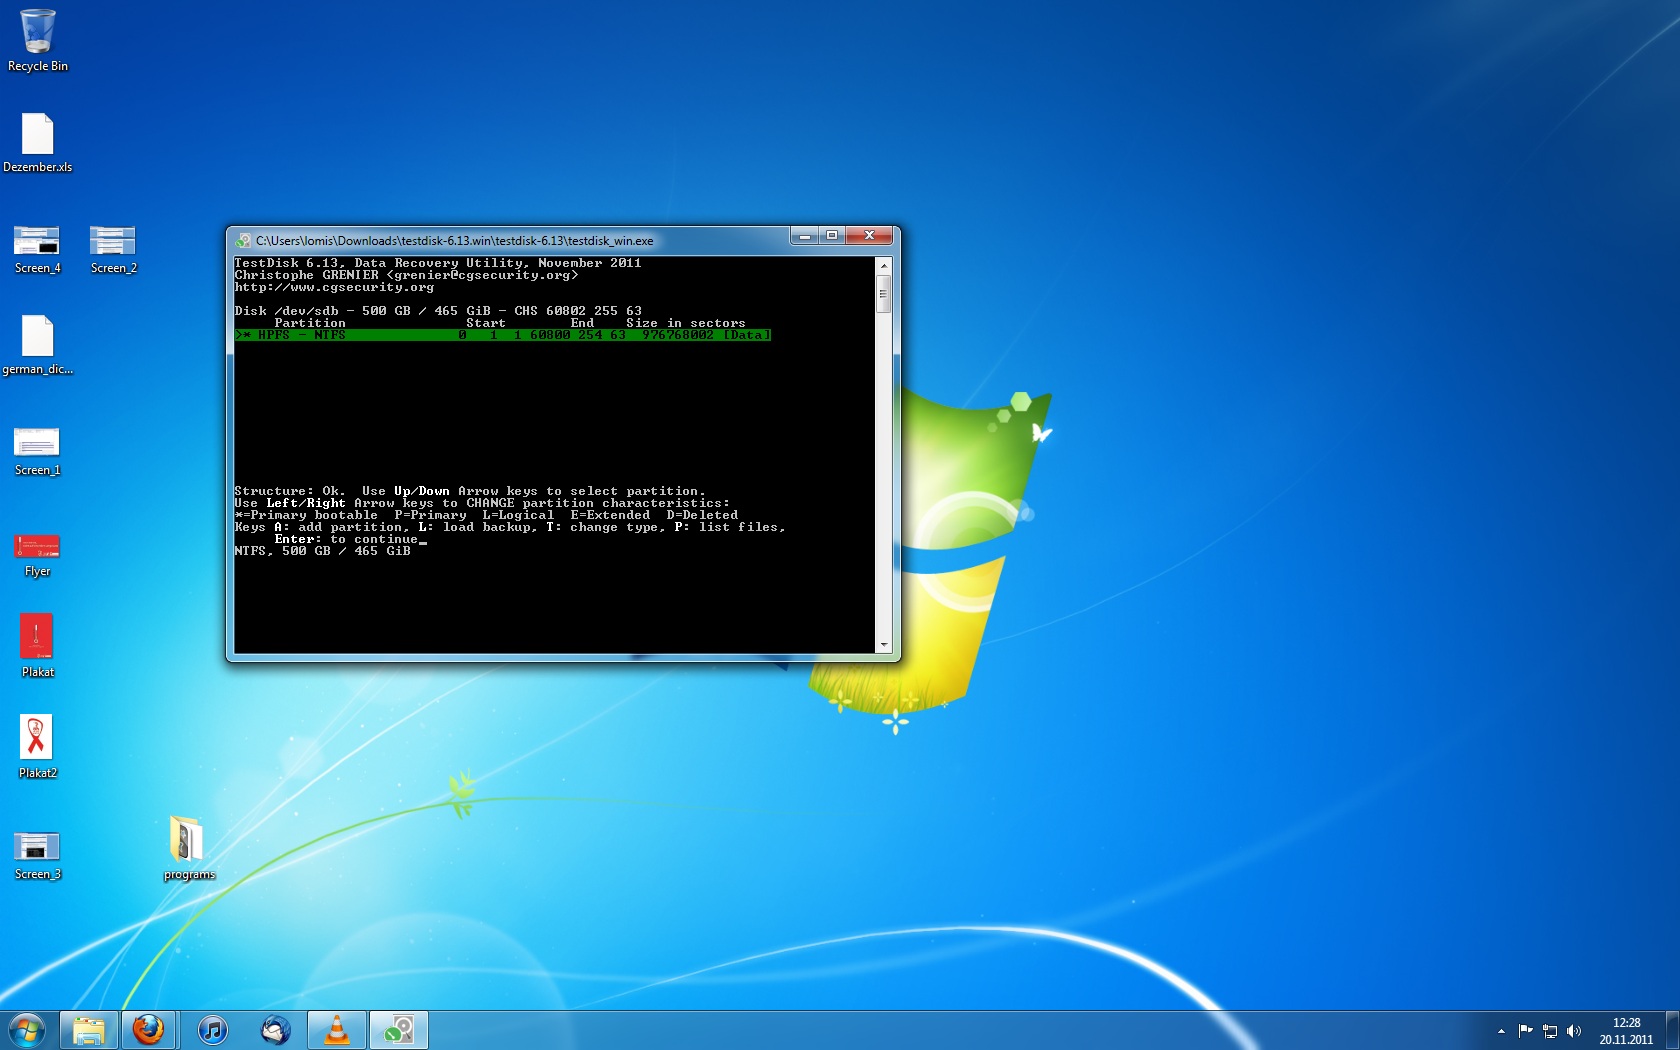Viewport: 1680px width, 1050px height.
Task: Click the TestDisk window title bar icon
Action: tap(243, 240)
